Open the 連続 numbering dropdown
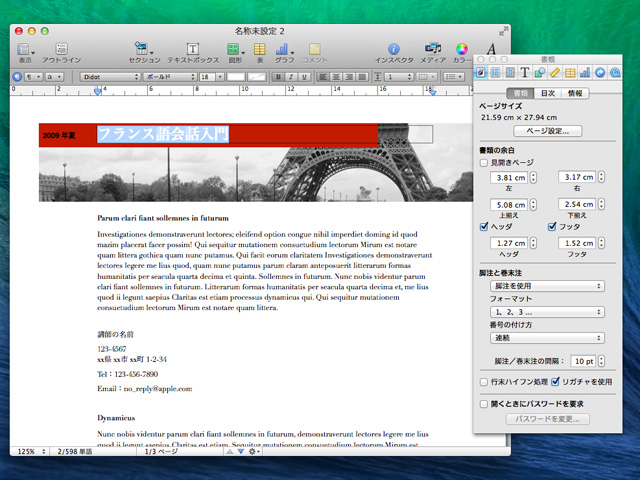The image size is (640, 480). 547,338
